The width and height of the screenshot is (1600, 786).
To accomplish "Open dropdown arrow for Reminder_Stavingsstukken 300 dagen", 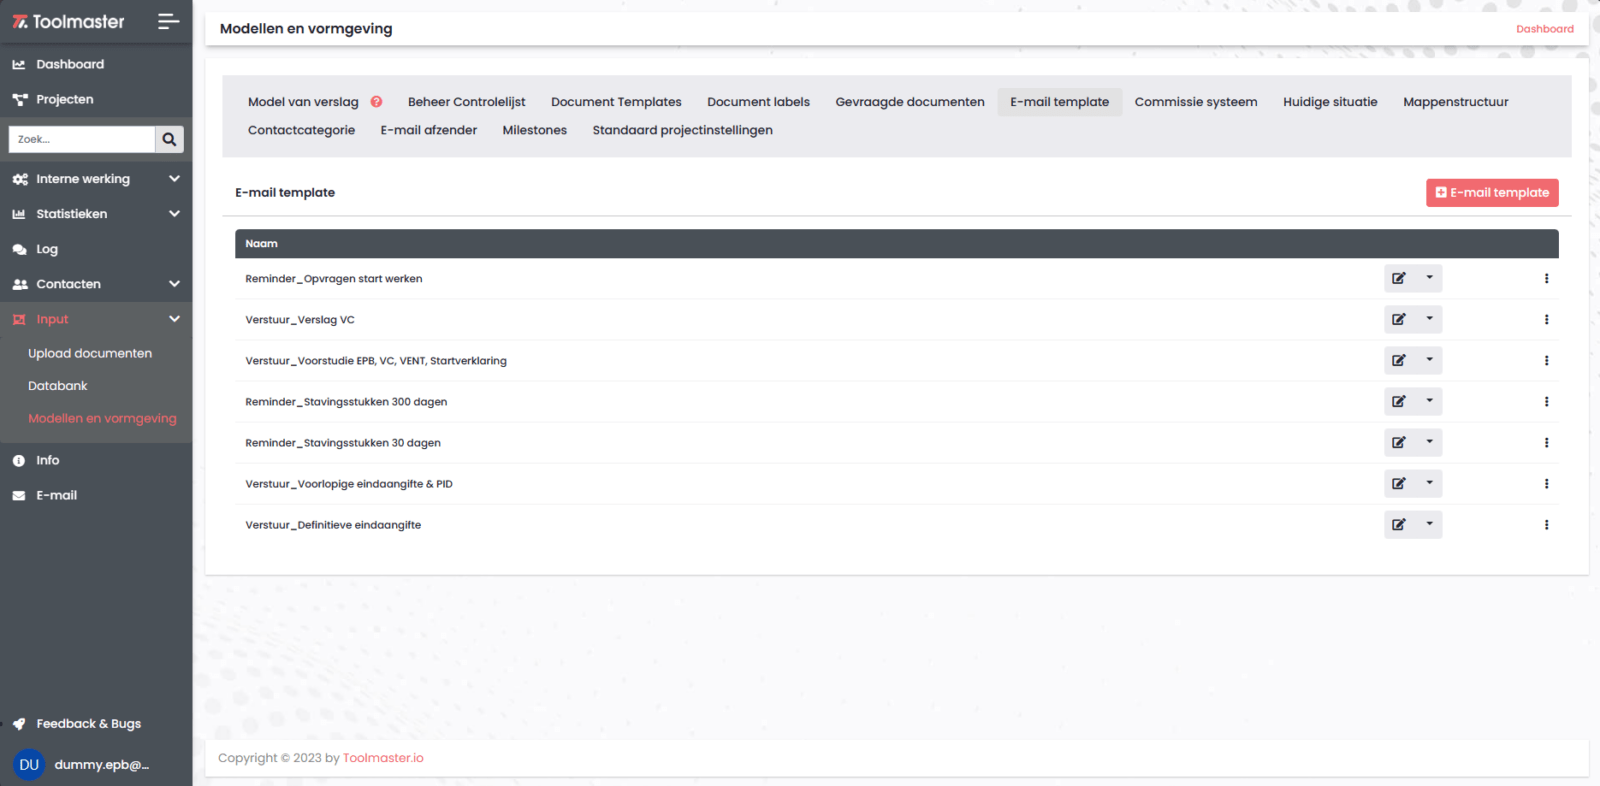I will pos(1429,402).
